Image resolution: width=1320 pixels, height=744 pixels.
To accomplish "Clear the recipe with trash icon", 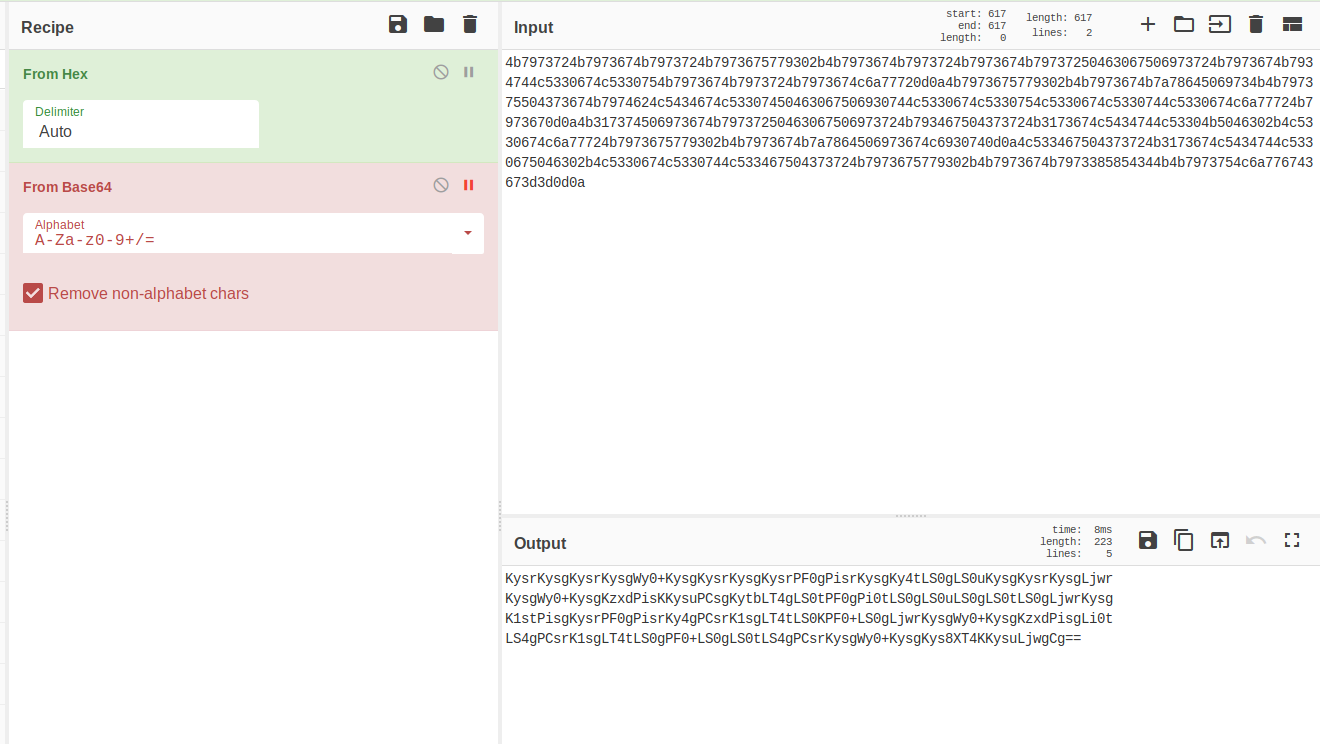I will pyautogui.click(x=470, y=25).
